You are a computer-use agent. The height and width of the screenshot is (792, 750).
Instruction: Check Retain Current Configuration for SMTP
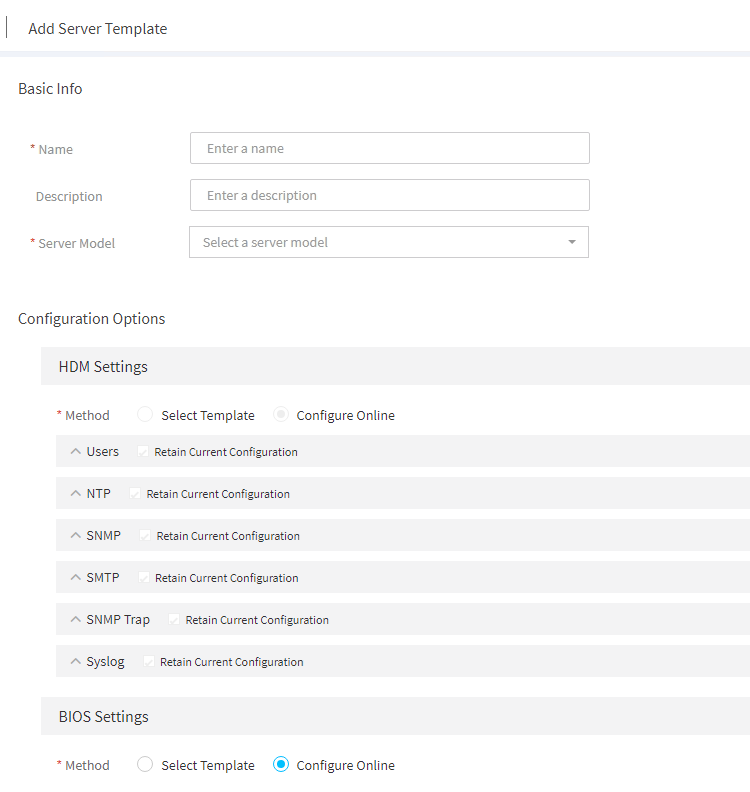pos(143,577)
